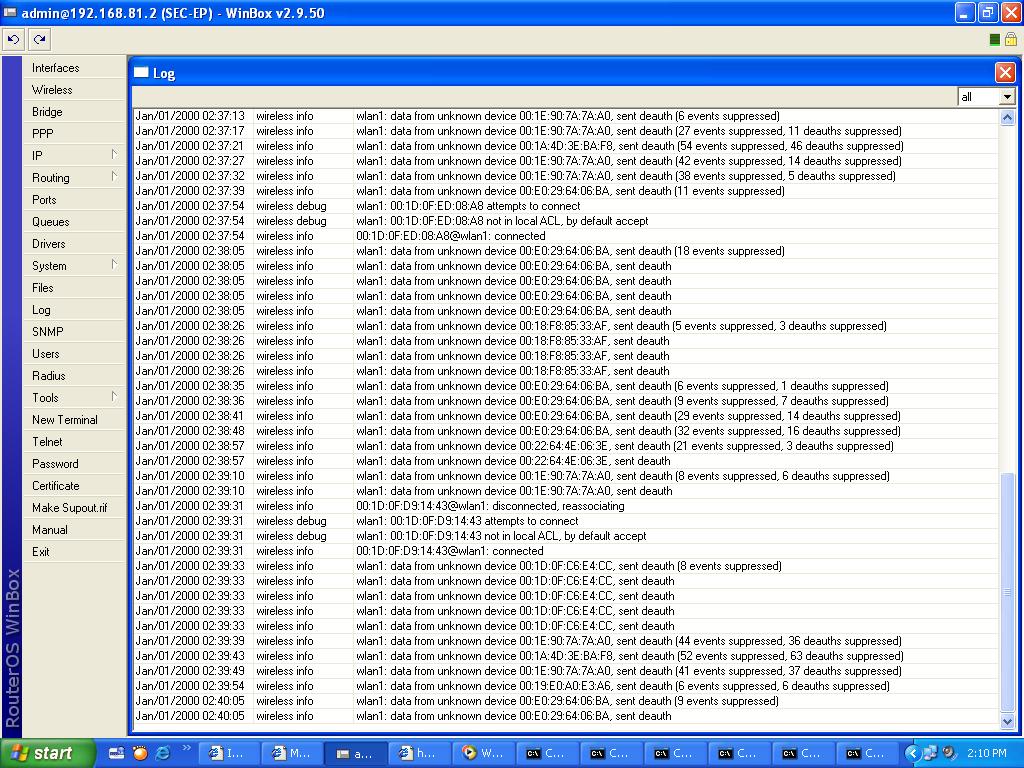Switch to the 'I...' Internet Explorer taskbar button
Viewport: 1024px width, 768px height.
(229, 753)
